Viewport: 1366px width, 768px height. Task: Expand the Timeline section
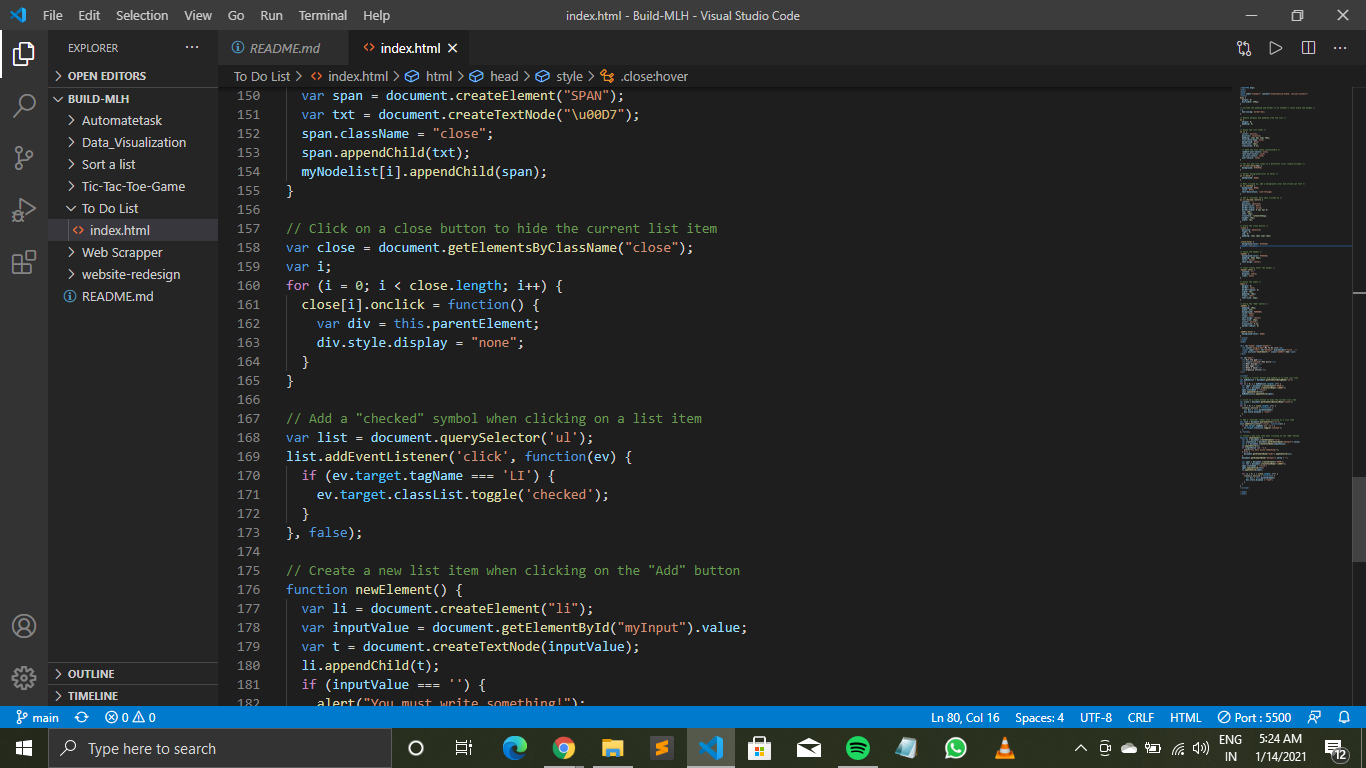133,696
